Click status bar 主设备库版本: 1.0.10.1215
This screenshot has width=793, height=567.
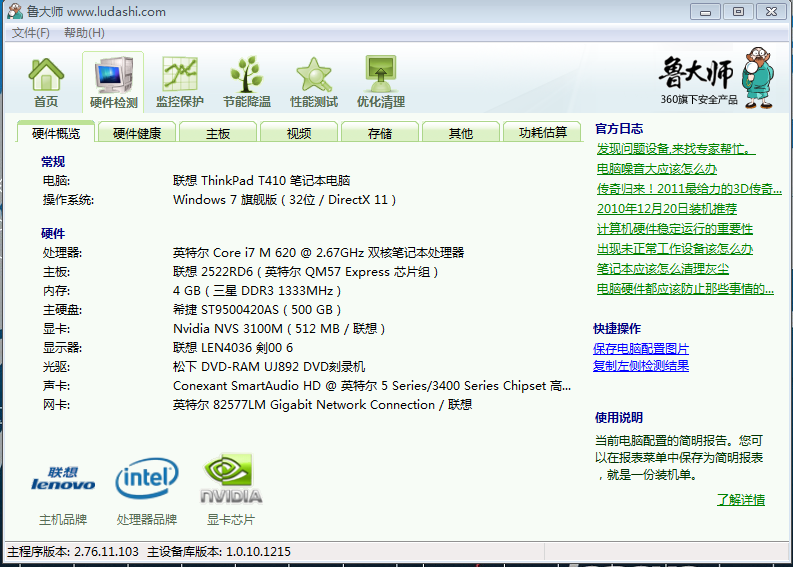pyautogui.click(x=219, y=551)
